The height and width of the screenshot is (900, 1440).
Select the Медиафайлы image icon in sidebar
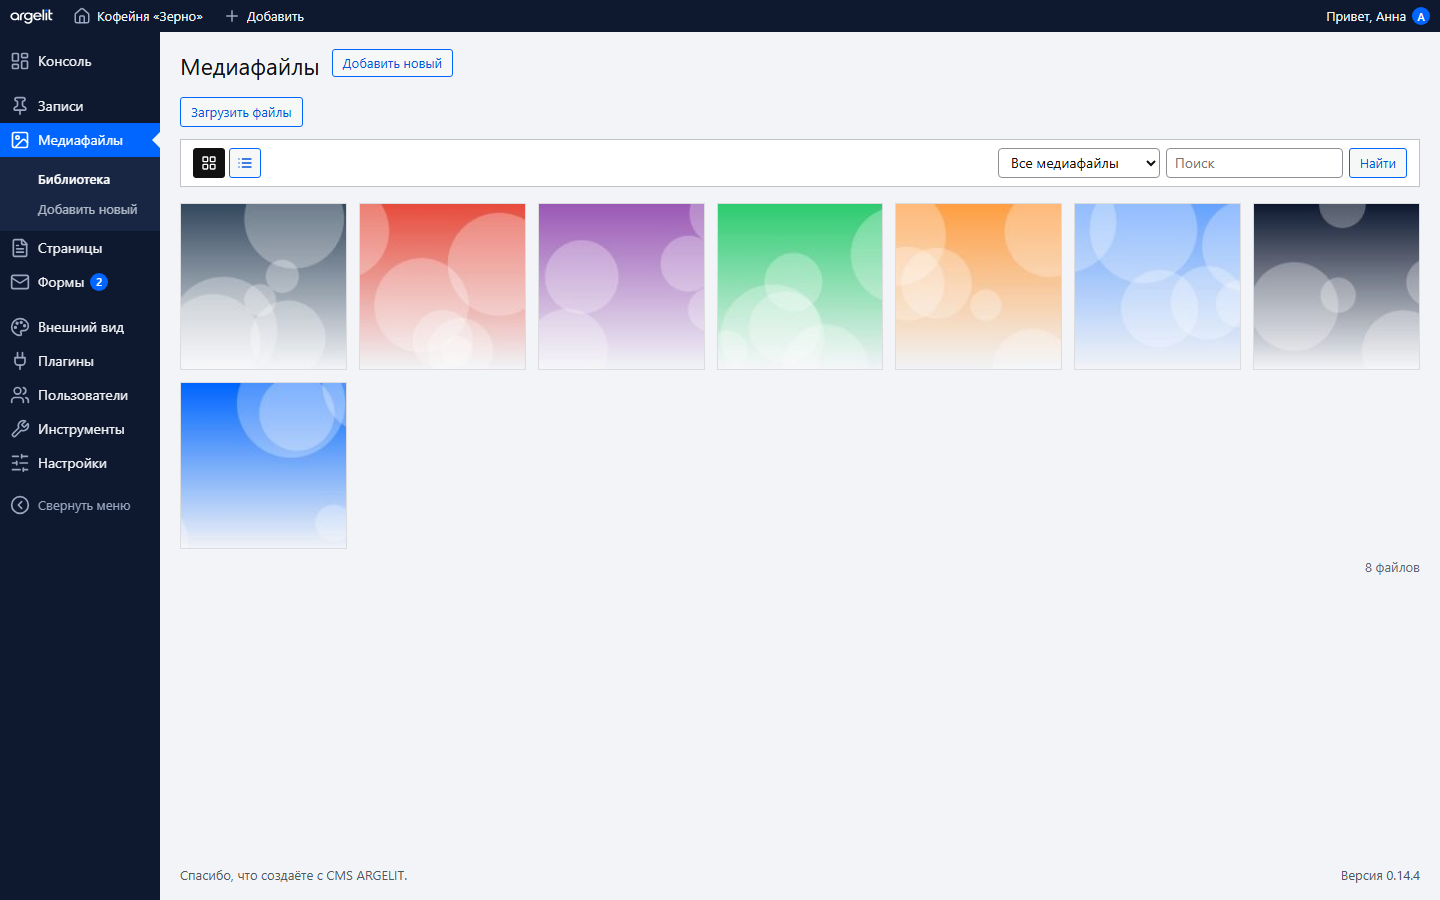coord(20,140)
